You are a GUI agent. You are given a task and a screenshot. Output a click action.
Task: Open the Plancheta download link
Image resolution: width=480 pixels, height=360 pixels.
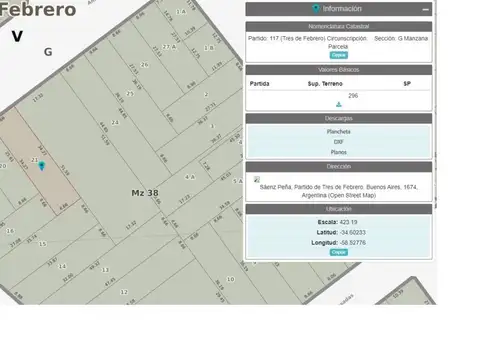pyautogui.click(x=339, y=132)
